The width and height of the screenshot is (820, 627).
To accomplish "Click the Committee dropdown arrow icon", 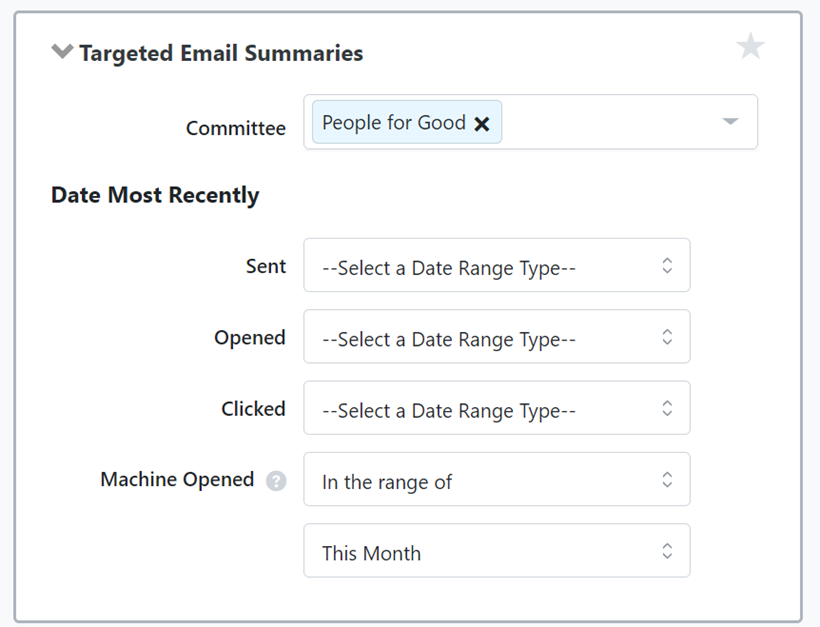I will click(x=730, y=122).
